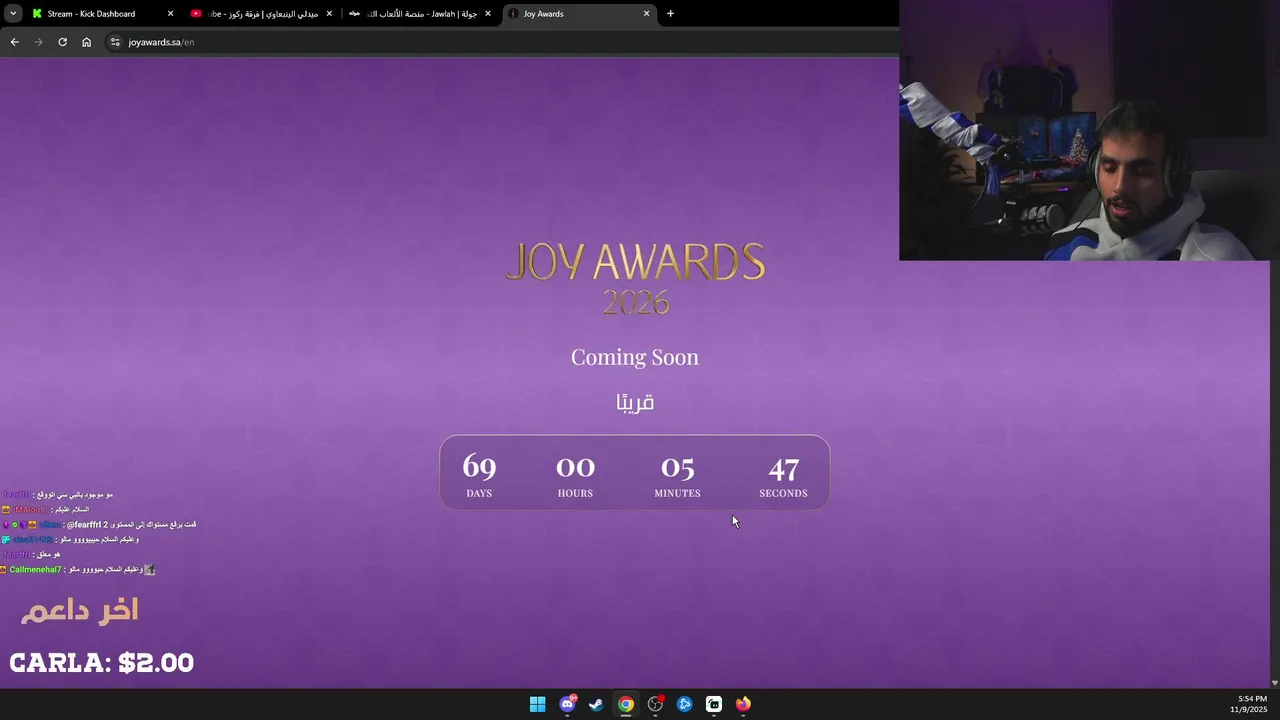The width and height of the screenshot is (1280, 720).
Task: Reload the current page
Action: 62,42
